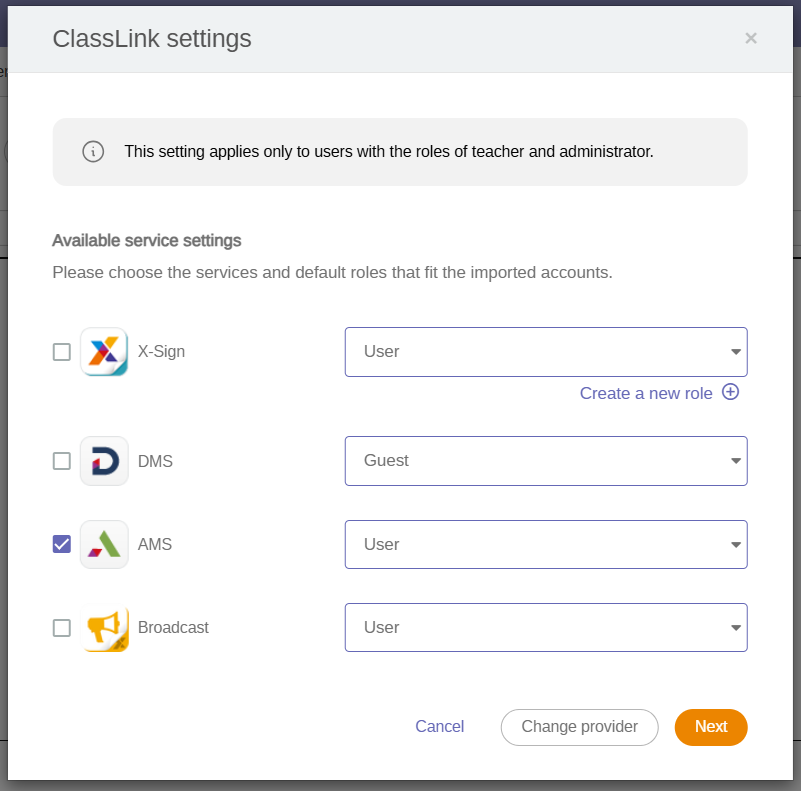Click the orange Next button
This screenshot has height=791, width=801.
711,727
